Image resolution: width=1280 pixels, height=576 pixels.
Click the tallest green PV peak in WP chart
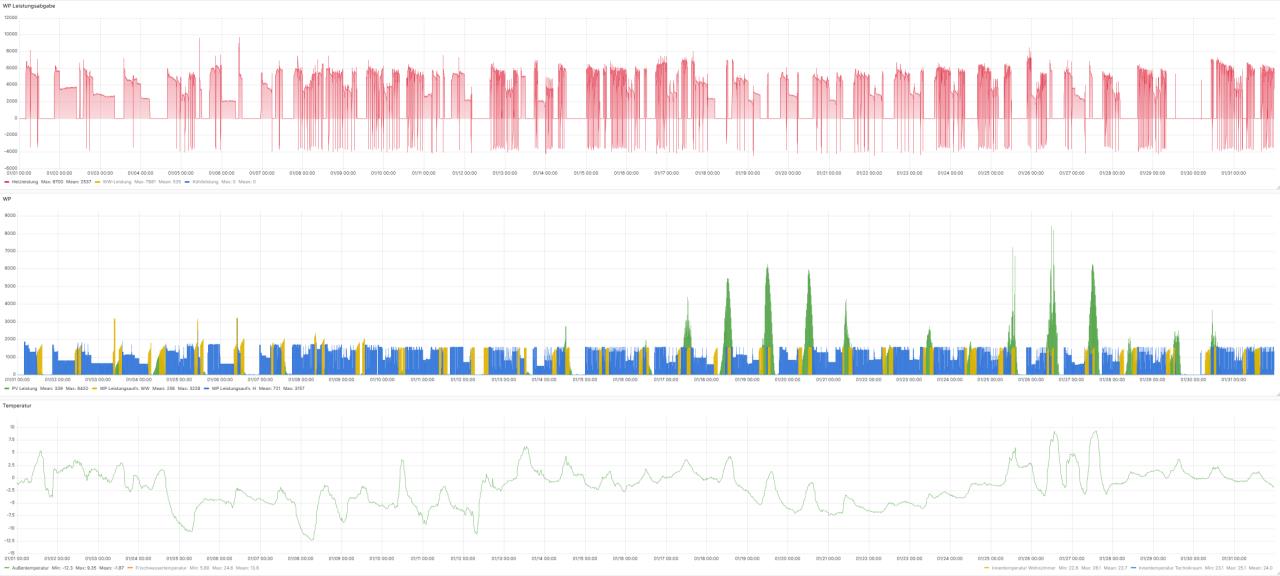click(1052, 228)
